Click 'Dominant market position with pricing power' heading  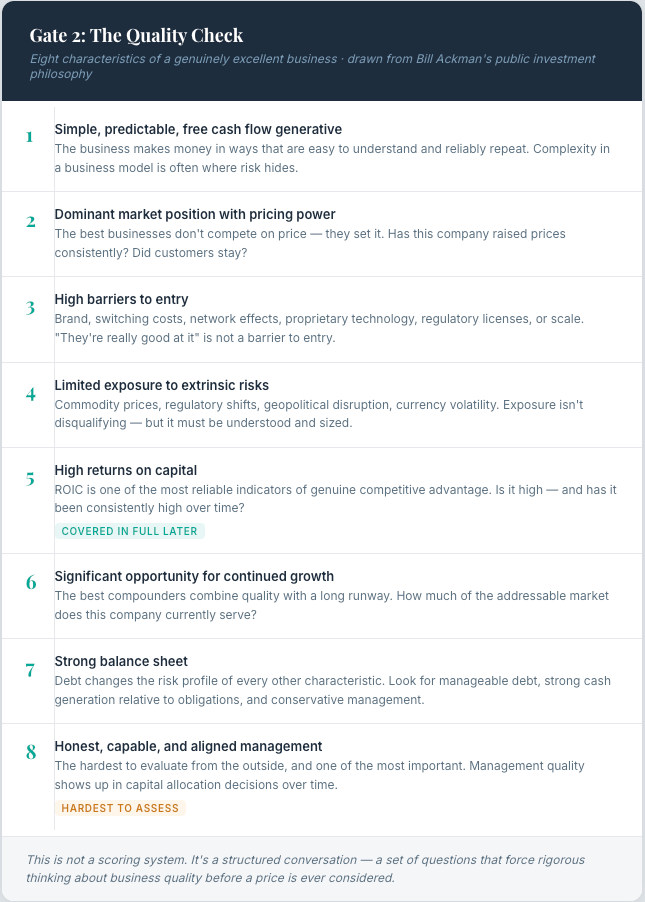[x=195, y=214]
